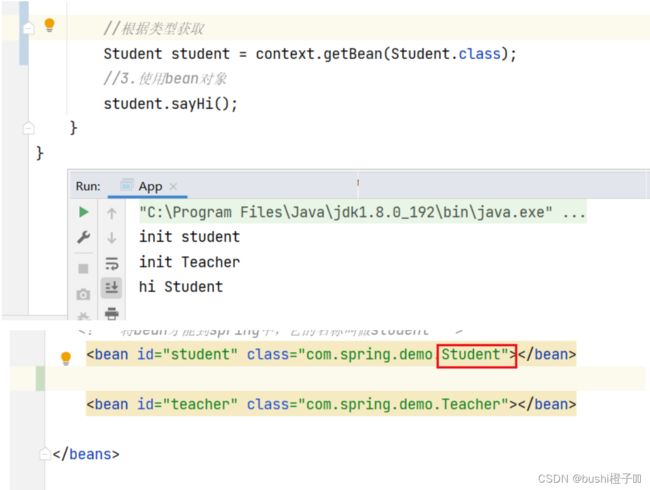Click the lightbulb icon beside student bean line
This screenshot has height=490, width=650.
pos(66,358)
